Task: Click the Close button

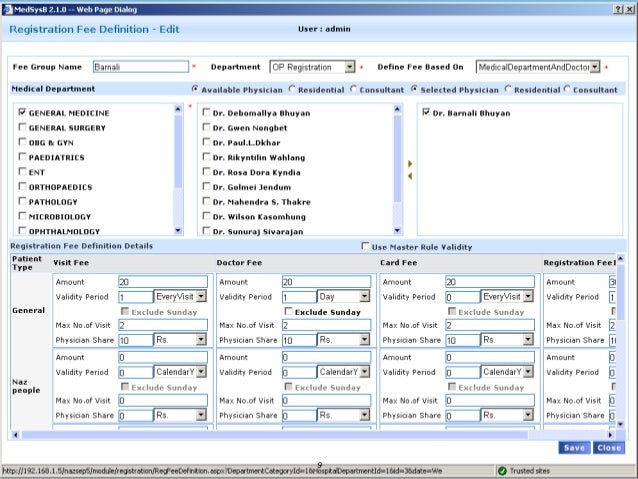Action: click(609, 448)
